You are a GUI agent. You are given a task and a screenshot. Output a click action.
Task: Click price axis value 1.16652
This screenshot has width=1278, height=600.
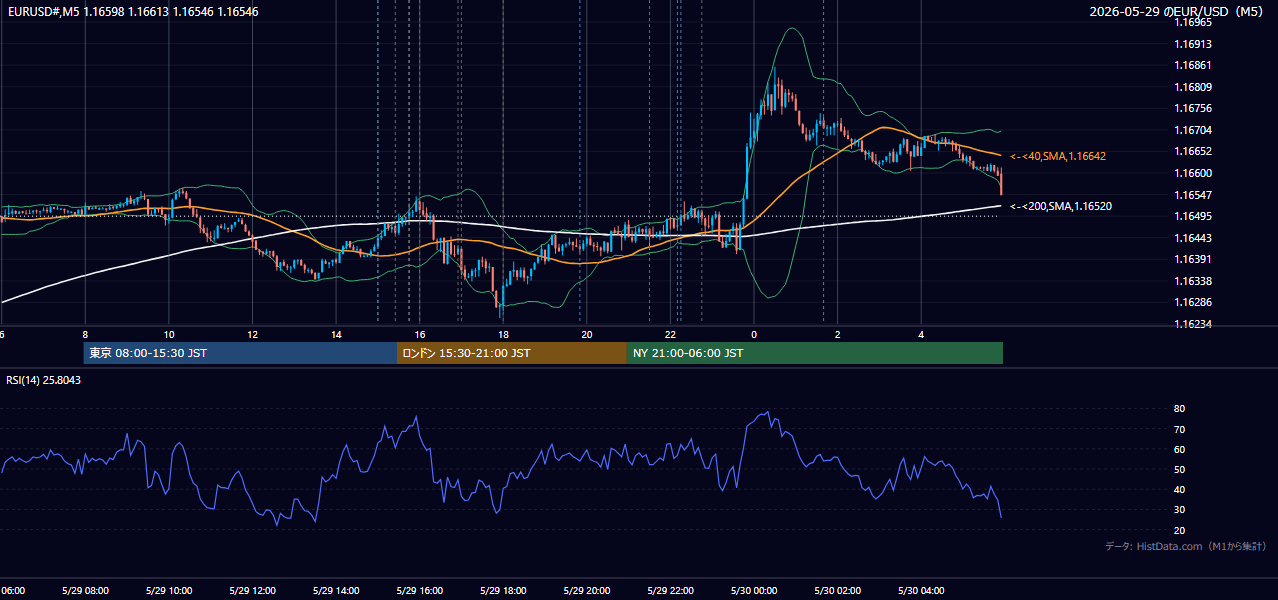[1194, 151]
